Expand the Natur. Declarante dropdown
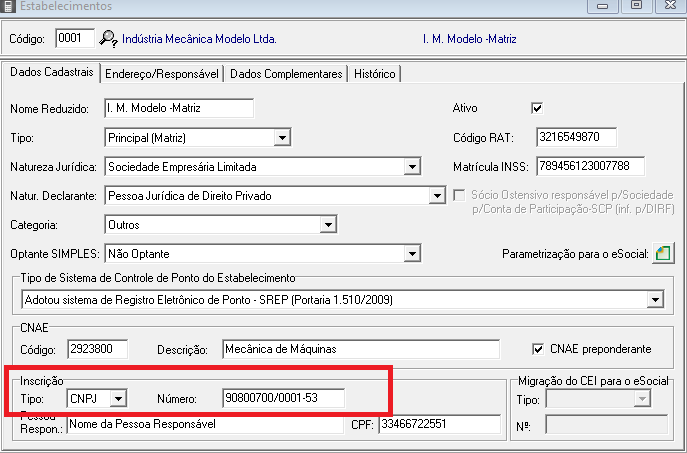 point(436,196)
